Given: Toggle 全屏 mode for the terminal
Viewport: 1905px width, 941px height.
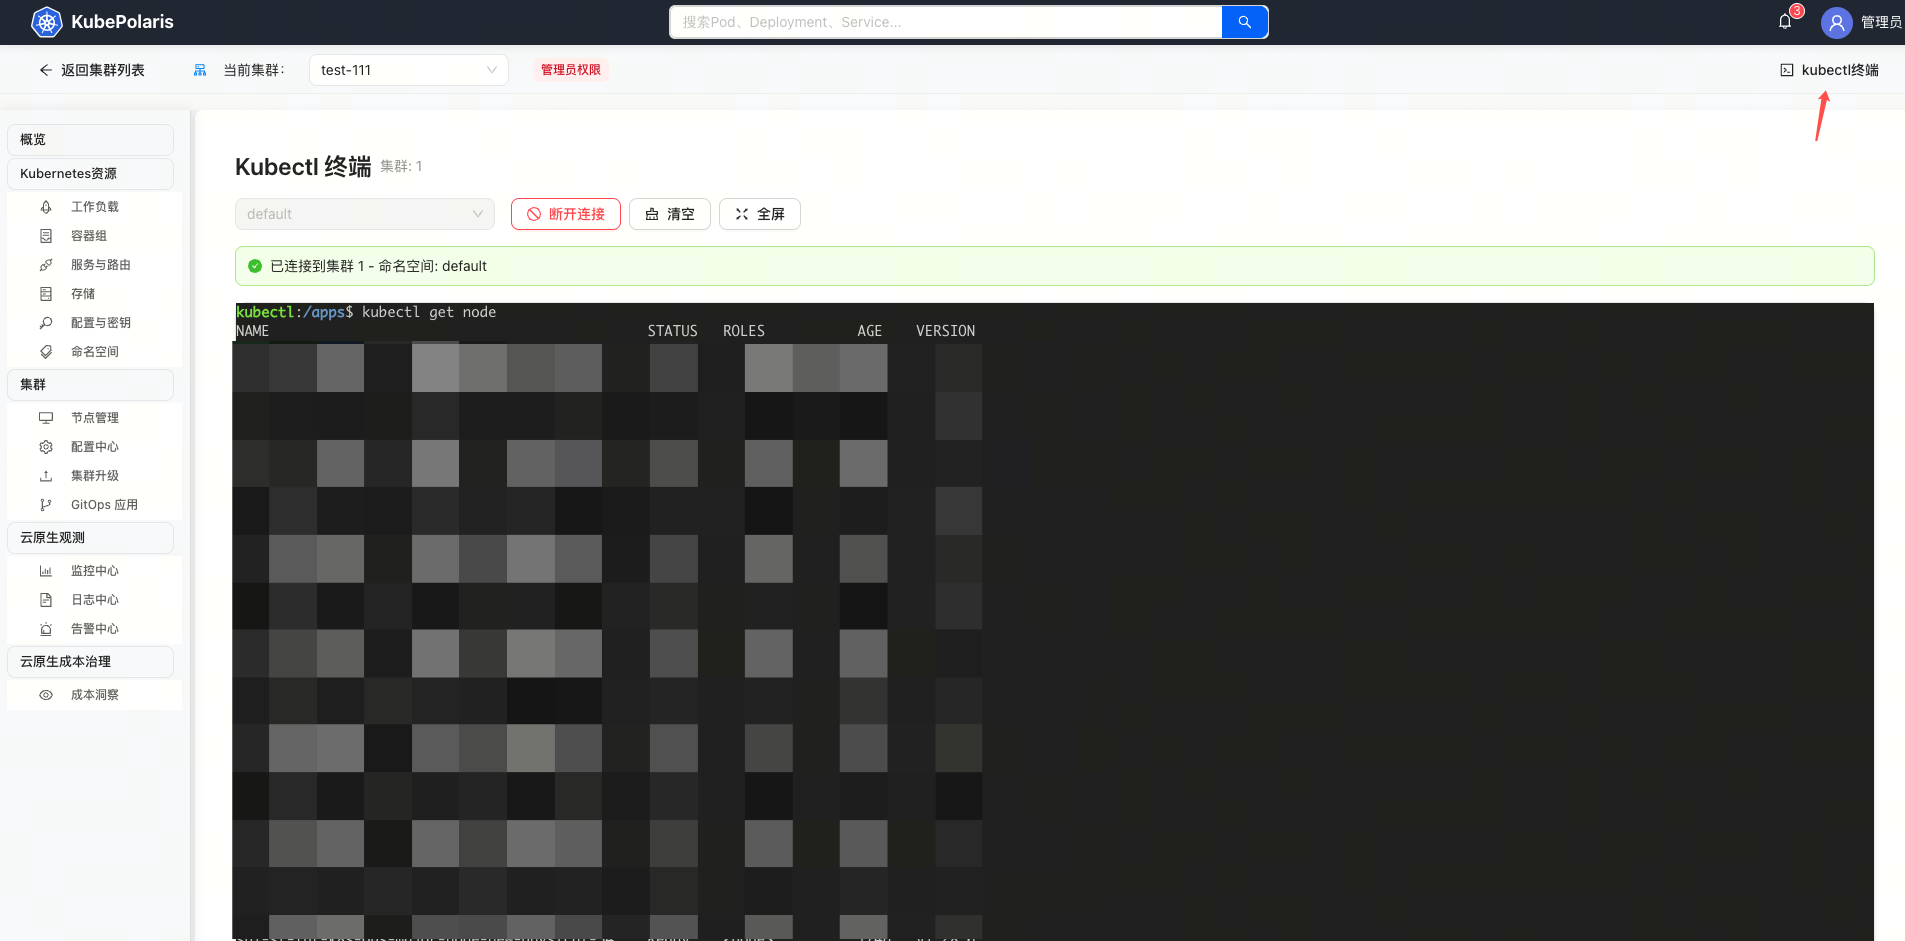Looking at the screenshot, I should coord(759,214).
